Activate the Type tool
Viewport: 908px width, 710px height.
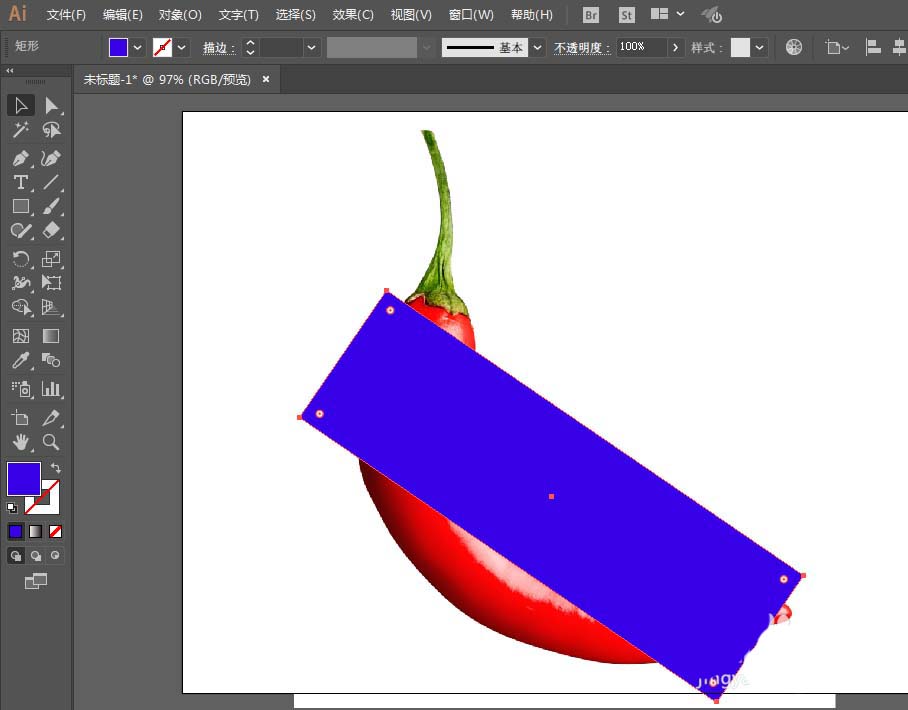[21, 182]
